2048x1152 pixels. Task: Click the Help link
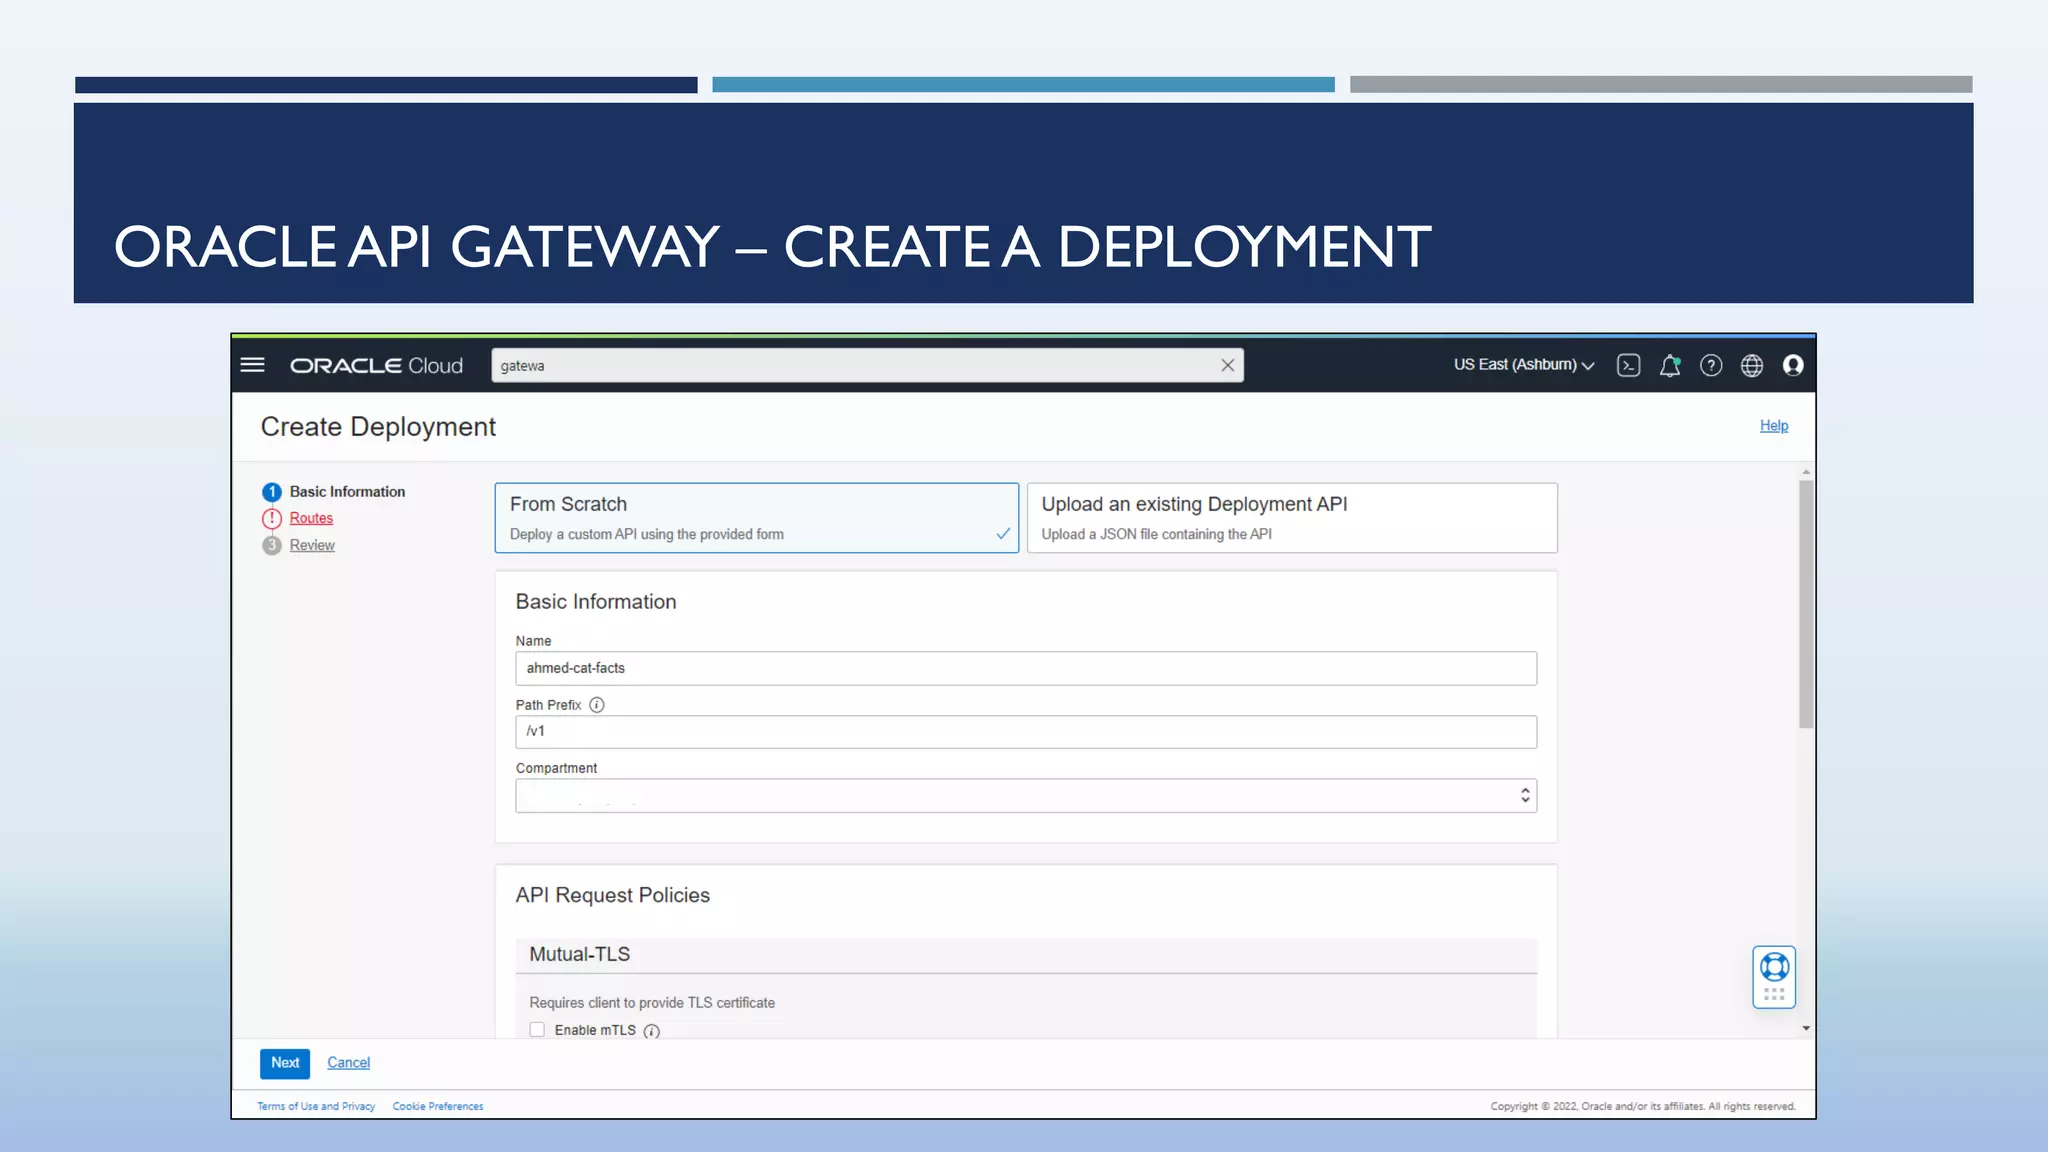point(1774,426)
